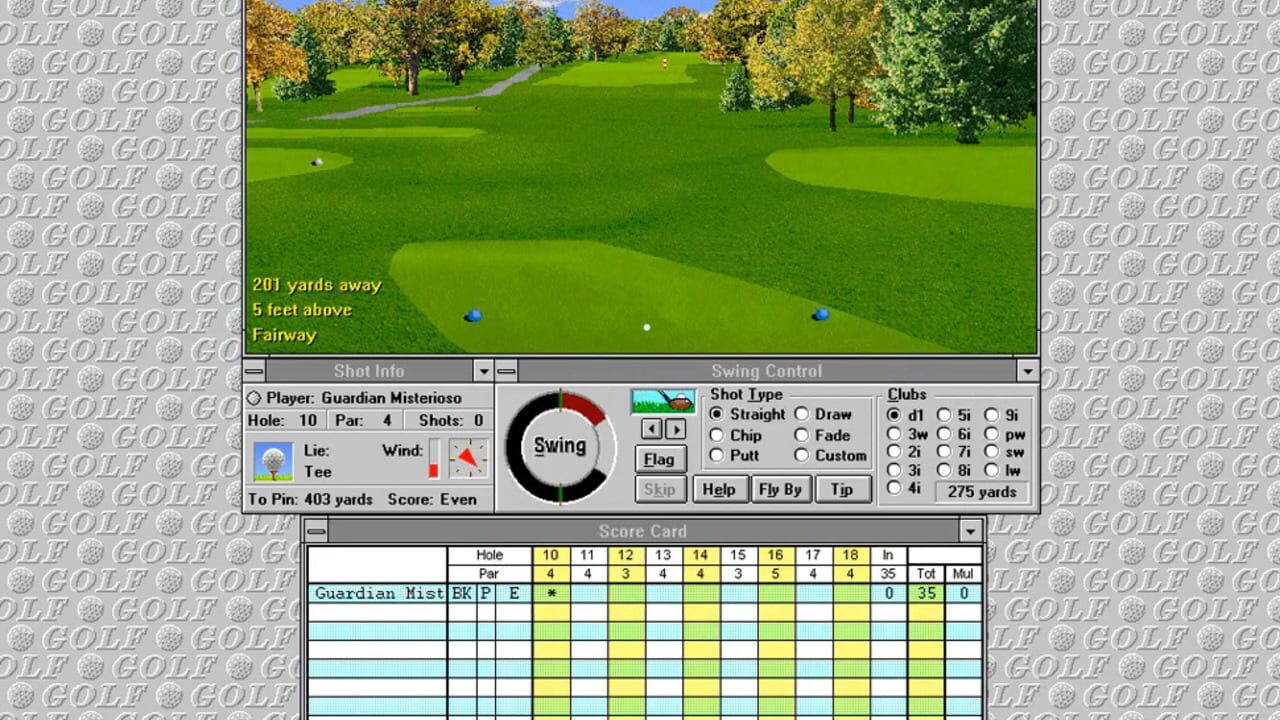Click the Skip button

coord(659,489)
